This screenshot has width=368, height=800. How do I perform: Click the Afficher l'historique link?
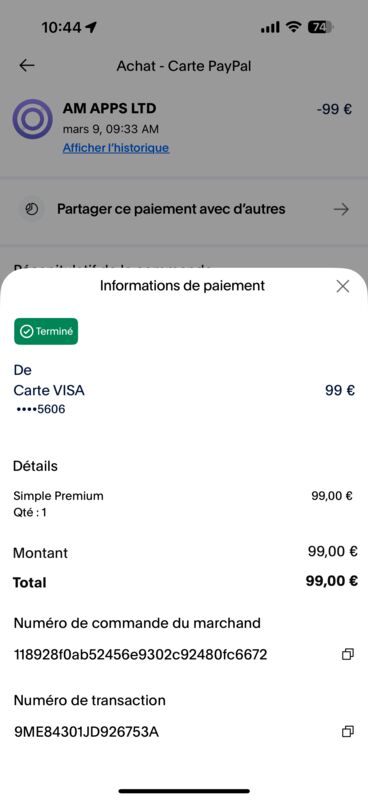[x=116, y=148]
